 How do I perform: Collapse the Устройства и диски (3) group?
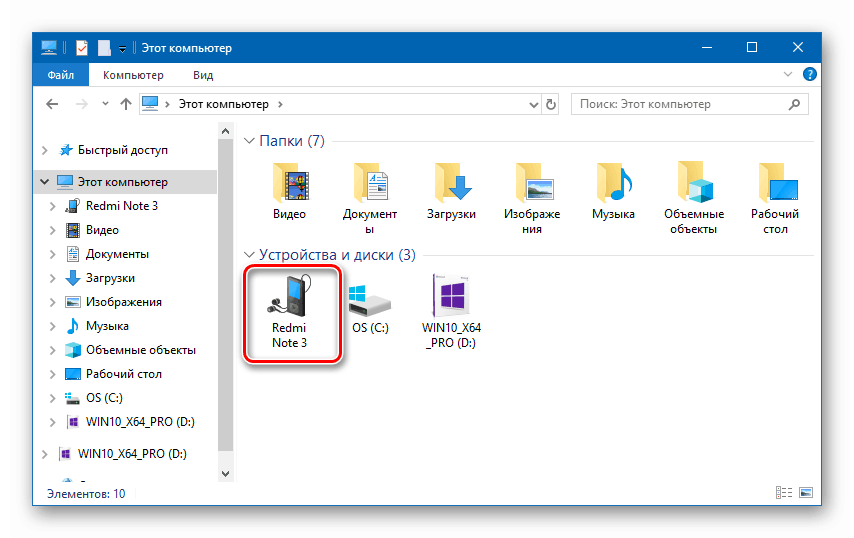pos(249,255)
